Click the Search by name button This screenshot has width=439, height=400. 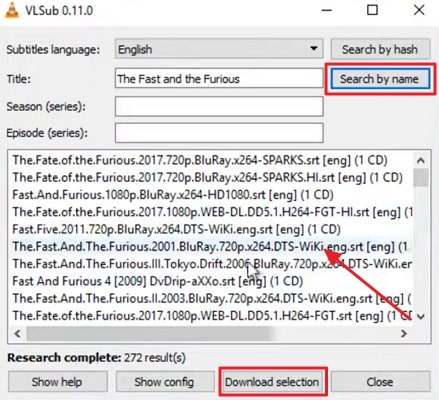pos(379,79)
